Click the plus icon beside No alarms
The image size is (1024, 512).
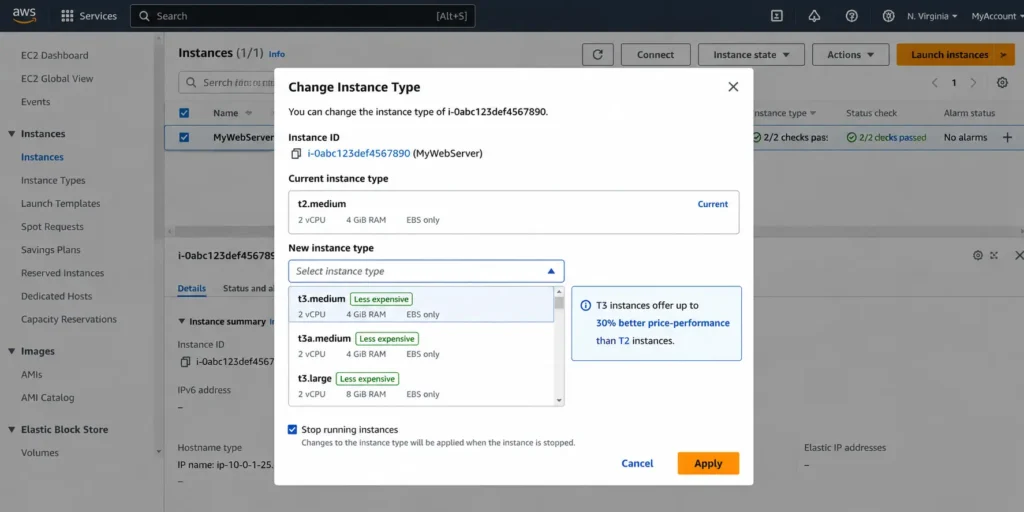pyautogui.click(x=1007, y=137)
